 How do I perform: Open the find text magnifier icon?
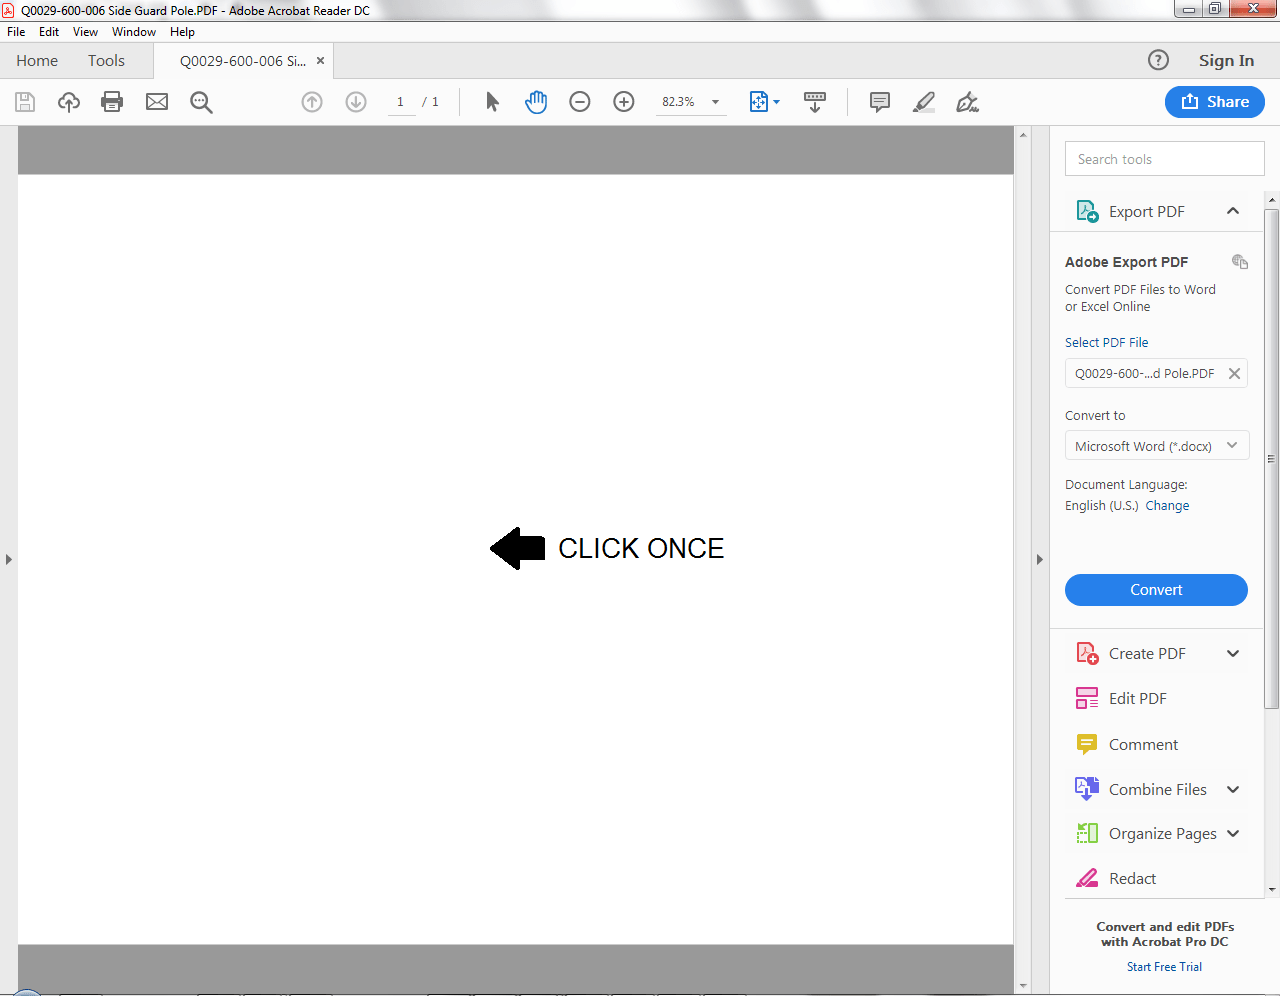coord(201,102)
